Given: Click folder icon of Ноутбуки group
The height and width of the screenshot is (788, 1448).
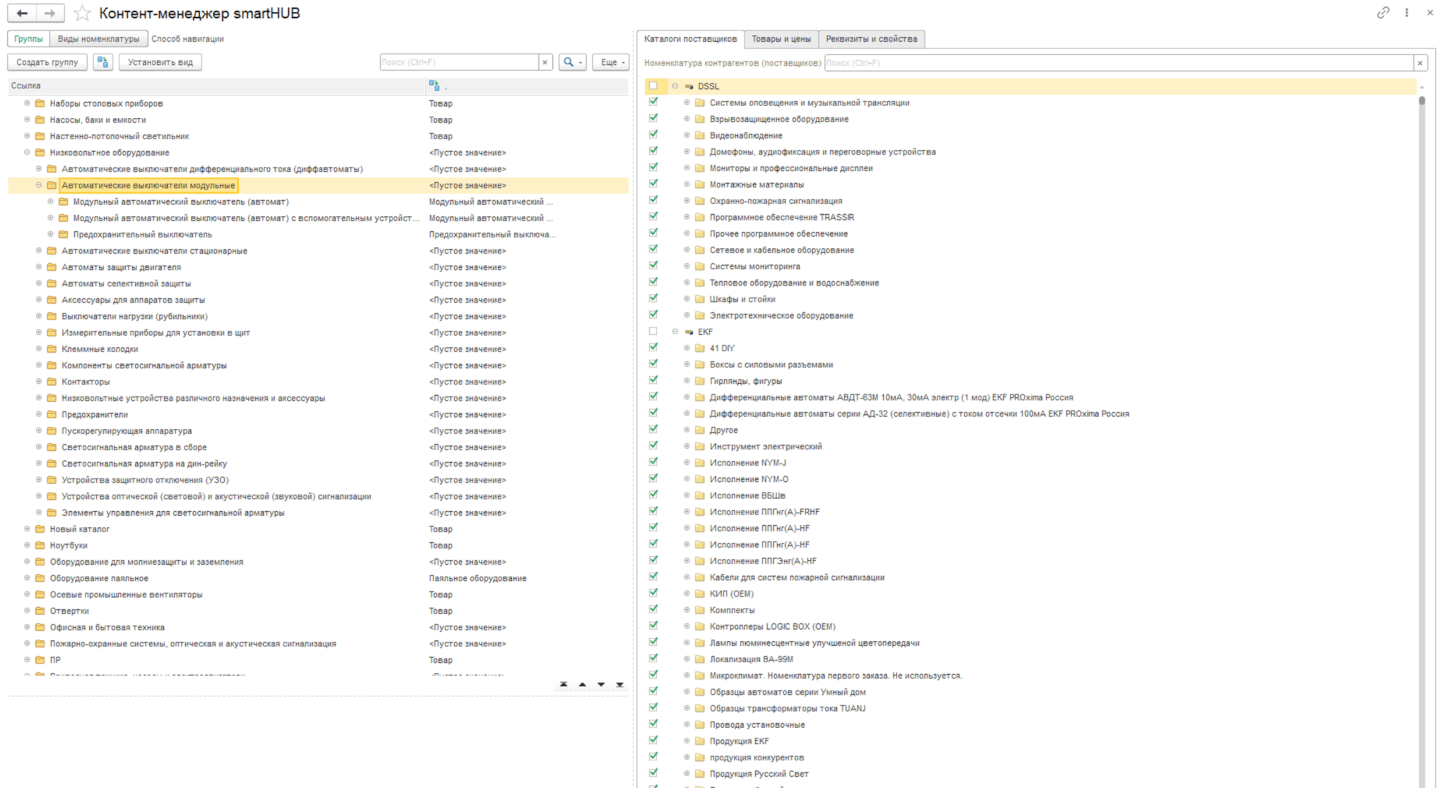Looking at the screenshot, I should 40,546.
